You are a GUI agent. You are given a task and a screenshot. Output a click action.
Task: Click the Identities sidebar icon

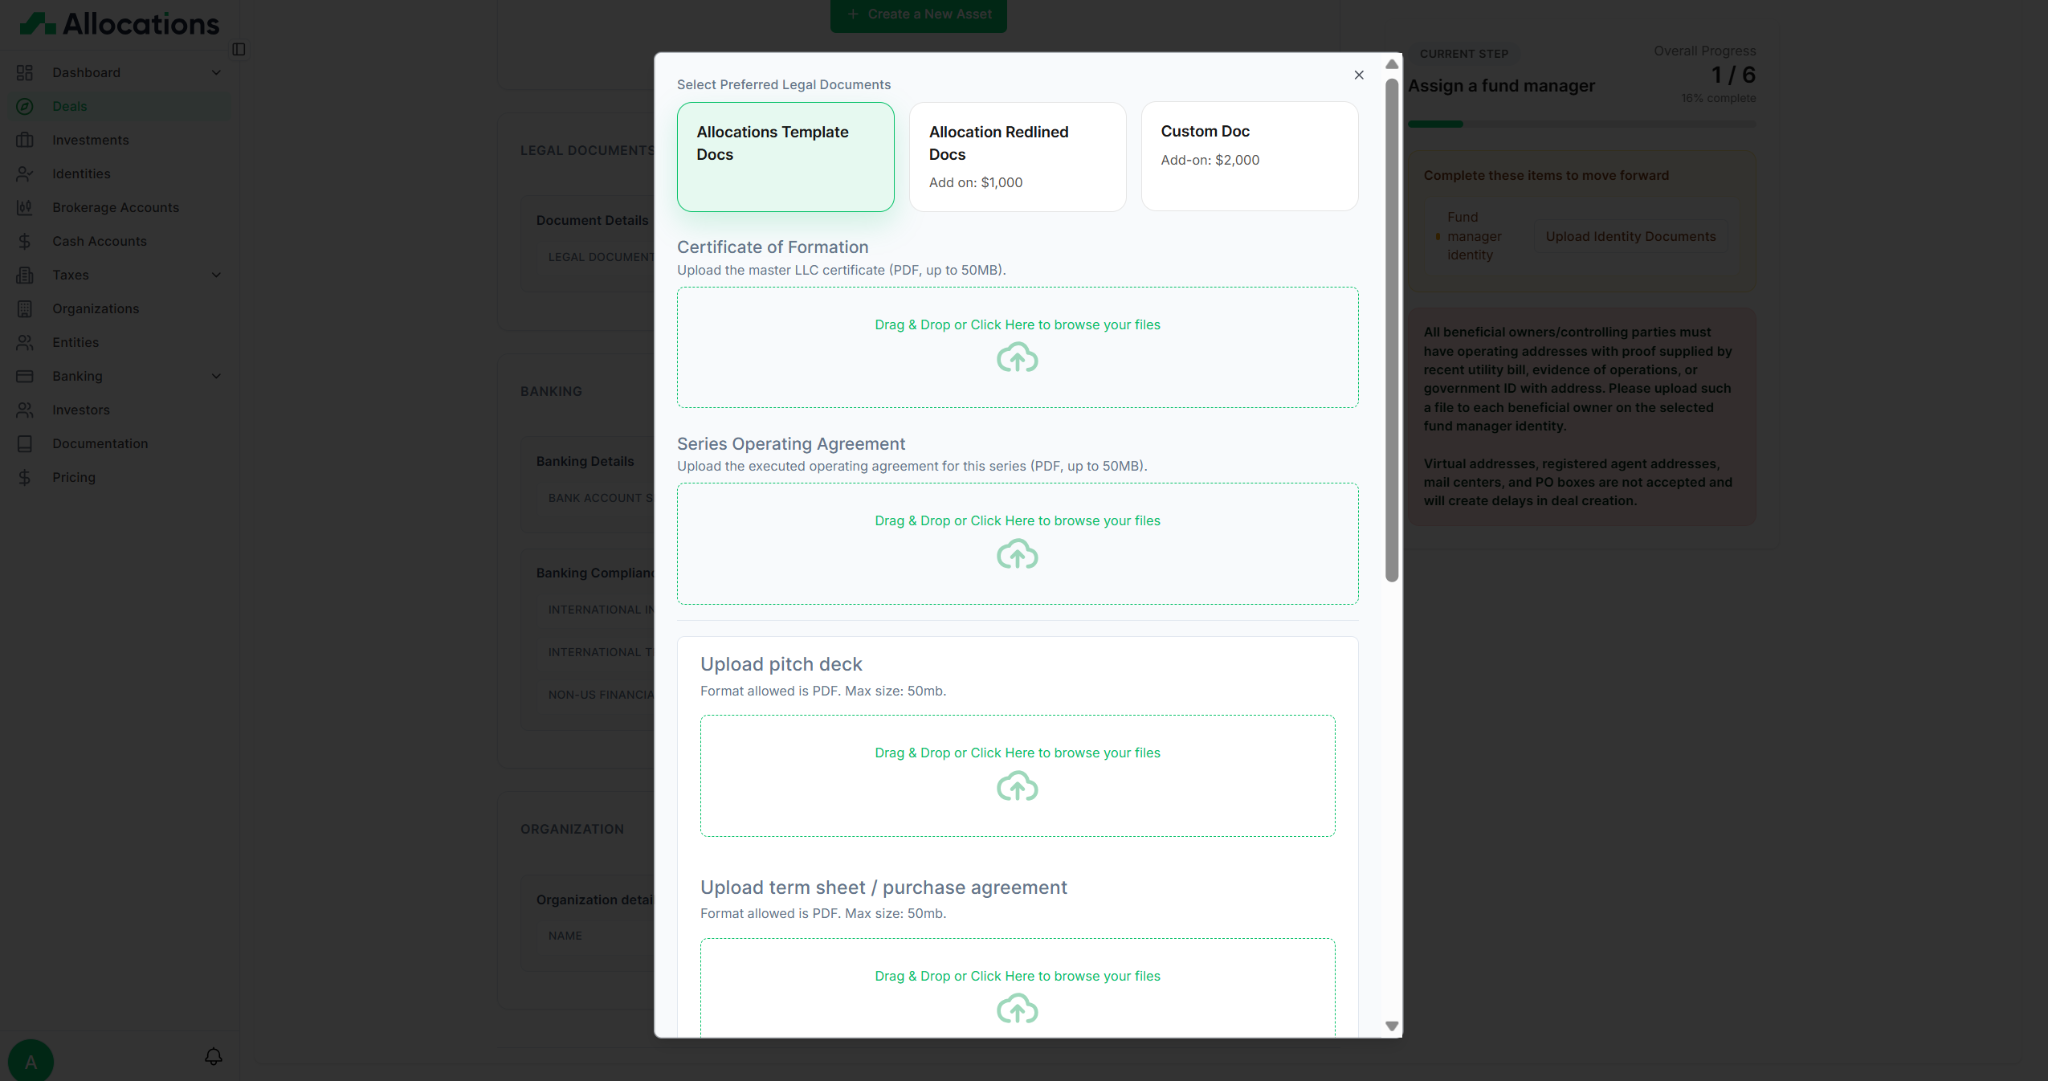[25, 174]
